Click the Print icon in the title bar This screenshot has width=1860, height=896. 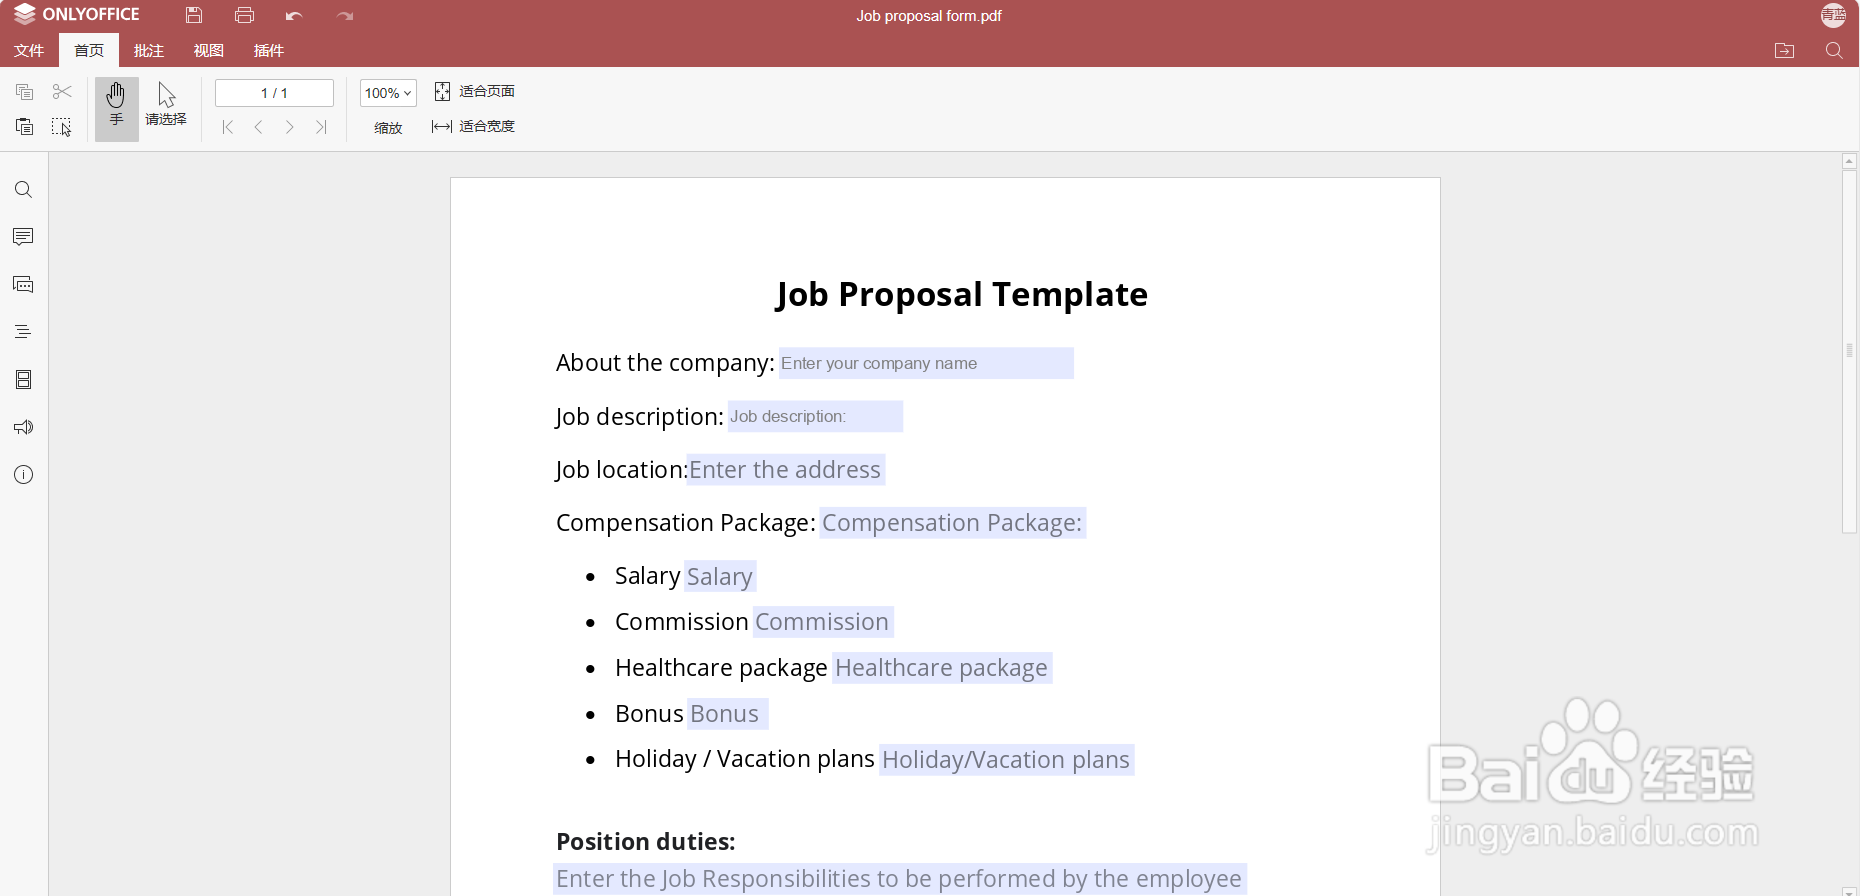(x=244, y=15)
